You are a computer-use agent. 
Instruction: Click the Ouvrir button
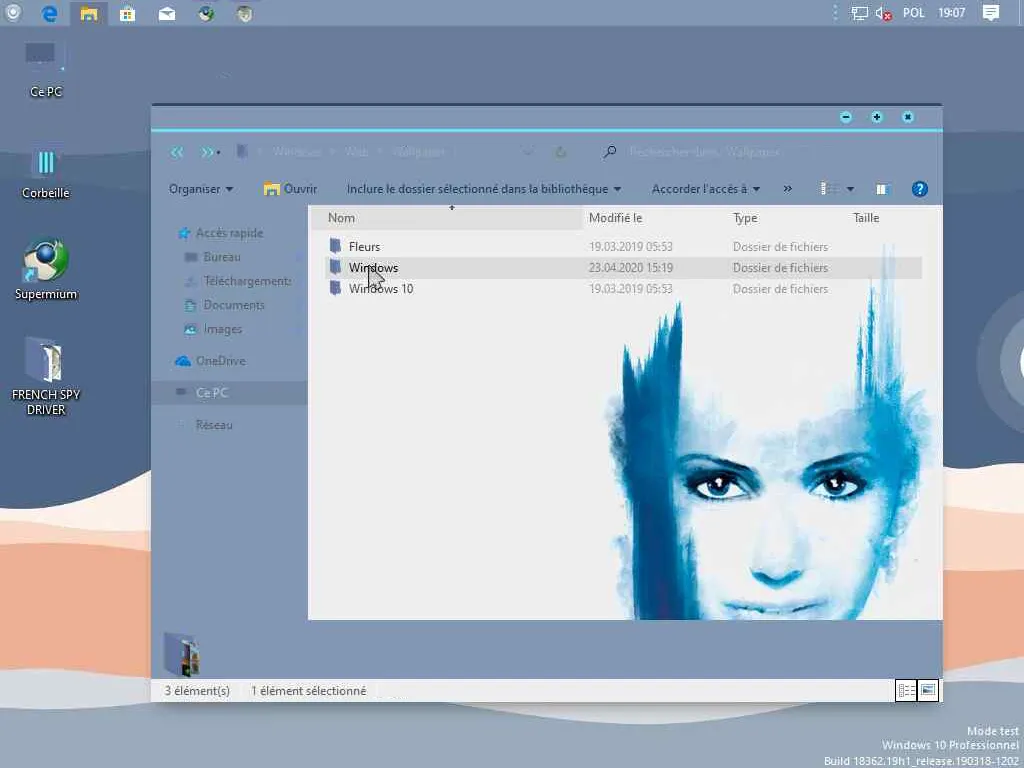coord(290,189)
